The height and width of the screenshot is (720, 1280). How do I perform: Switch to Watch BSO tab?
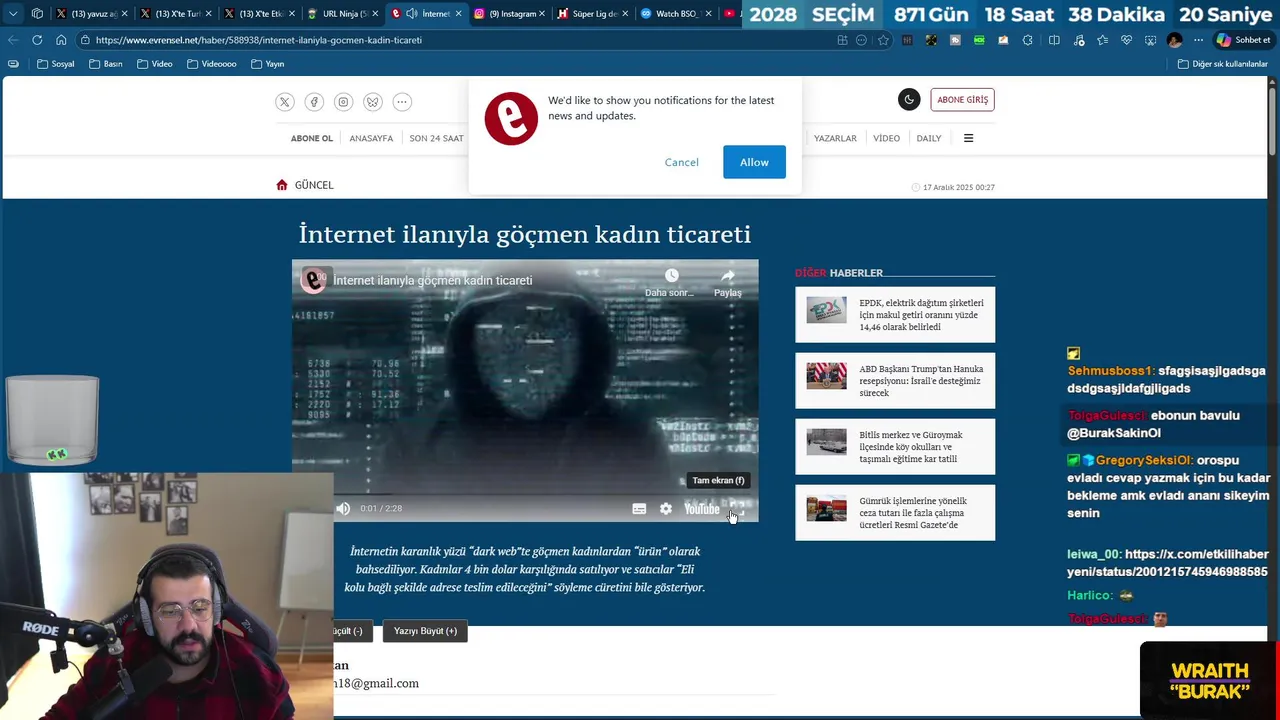pos(676,14)
